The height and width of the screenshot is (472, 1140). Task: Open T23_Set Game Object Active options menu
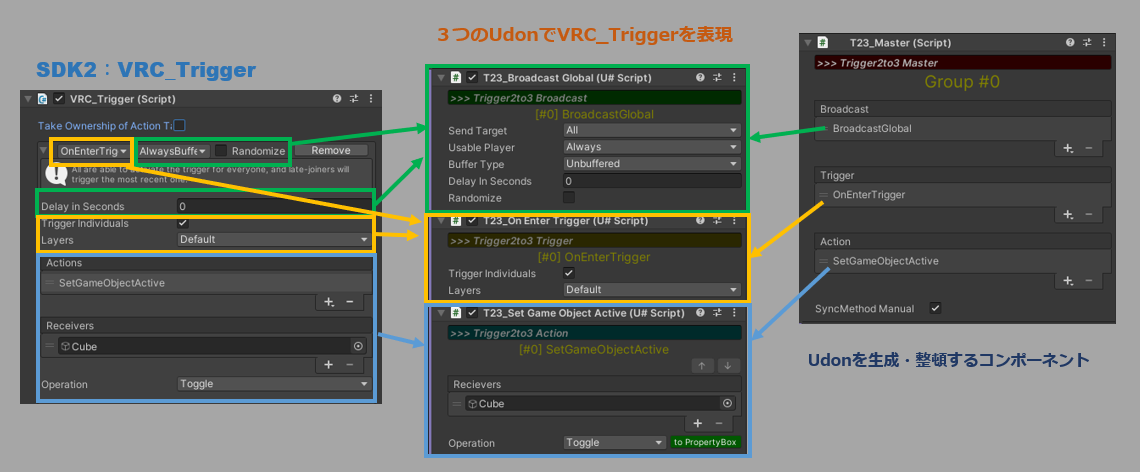734,313
